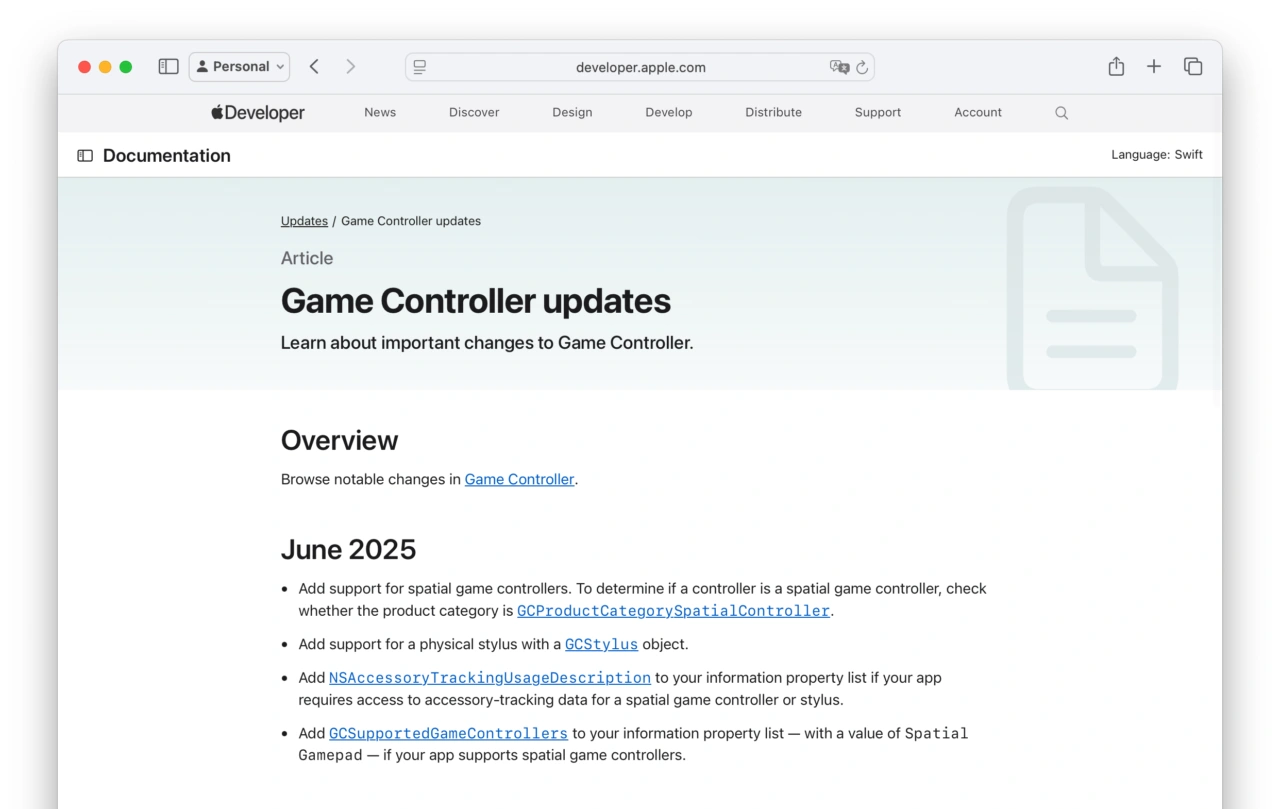Viewport: 1280px width, 809px height.
Task: Open the Develop menu item
Action: pos(668,113)
